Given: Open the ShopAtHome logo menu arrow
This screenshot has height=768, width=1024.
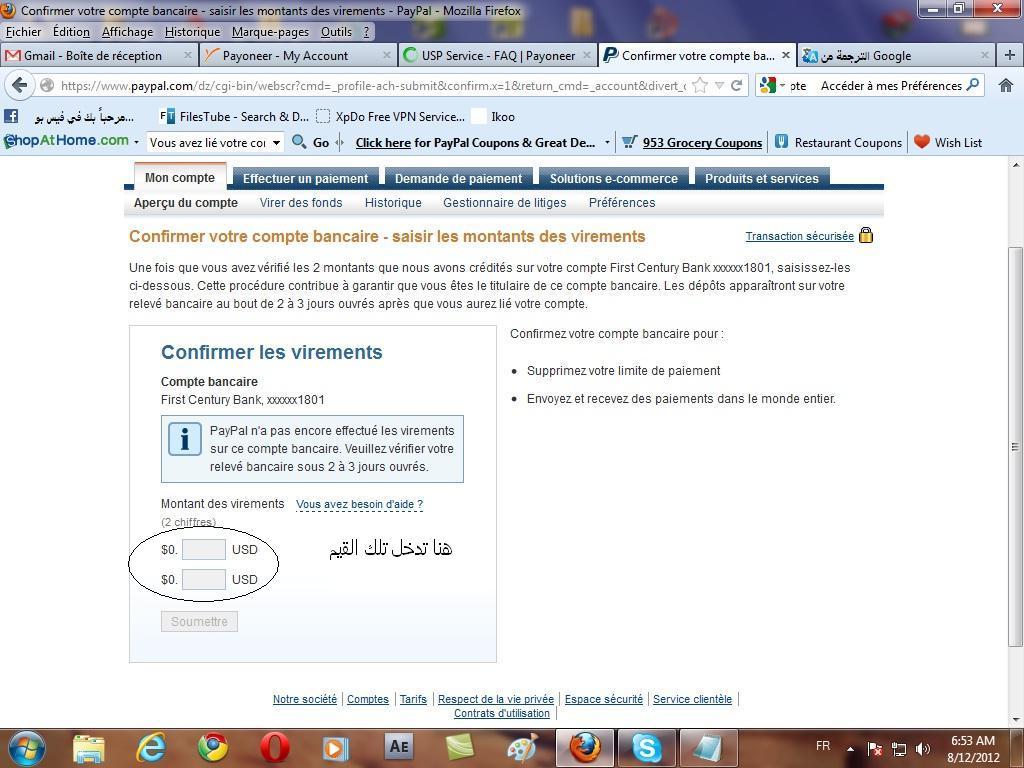Looking at the screenshot, I should (x=136, y=142).
